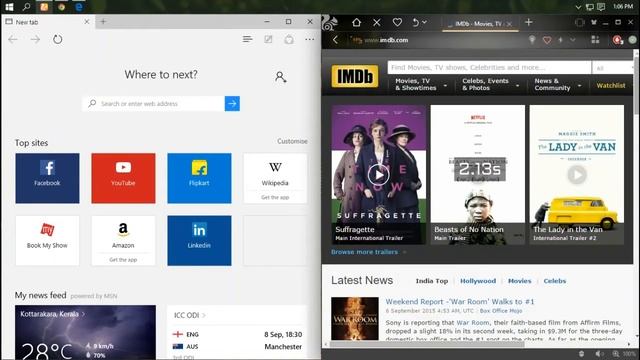Click the IMDb logo
Image resolution: width=640 pixels, height=360 pixels.
355,76
